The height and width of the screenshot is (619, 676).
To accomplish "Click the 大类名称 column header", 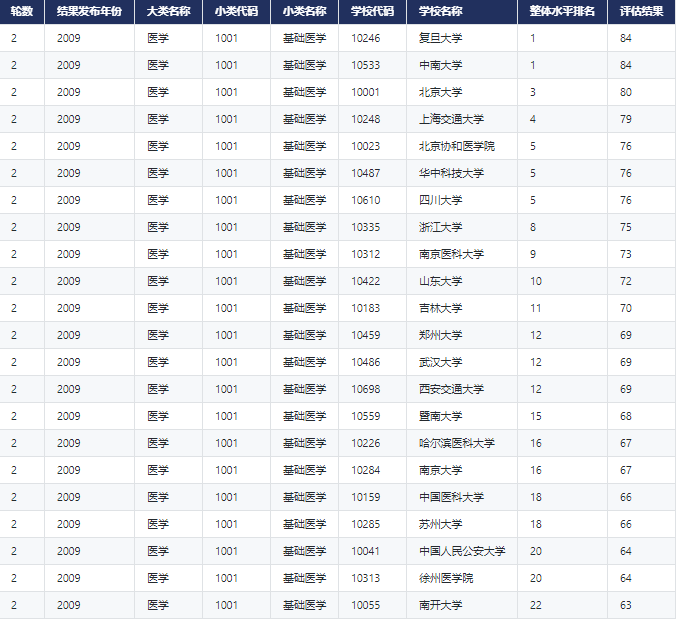I will (x=168, y=11).
